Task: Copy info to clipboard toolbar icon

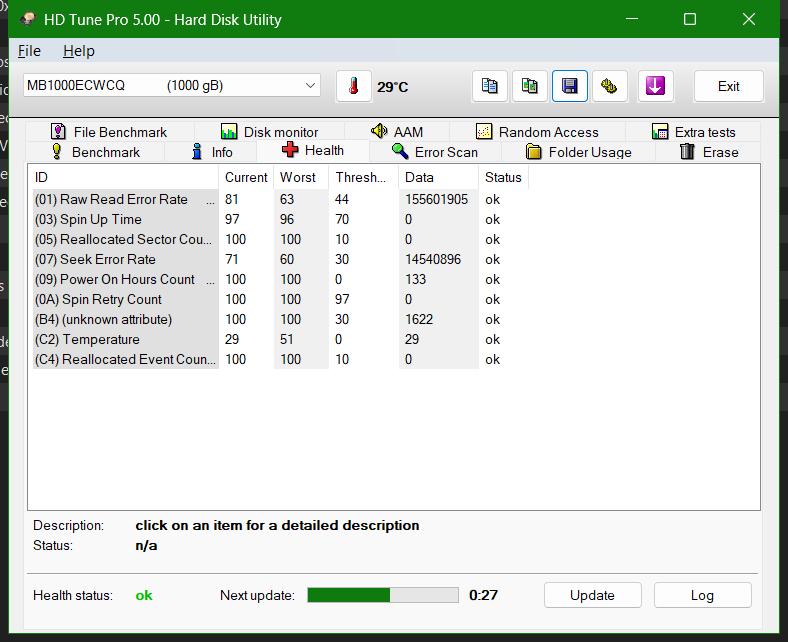Action: click(x=489, y=86)
